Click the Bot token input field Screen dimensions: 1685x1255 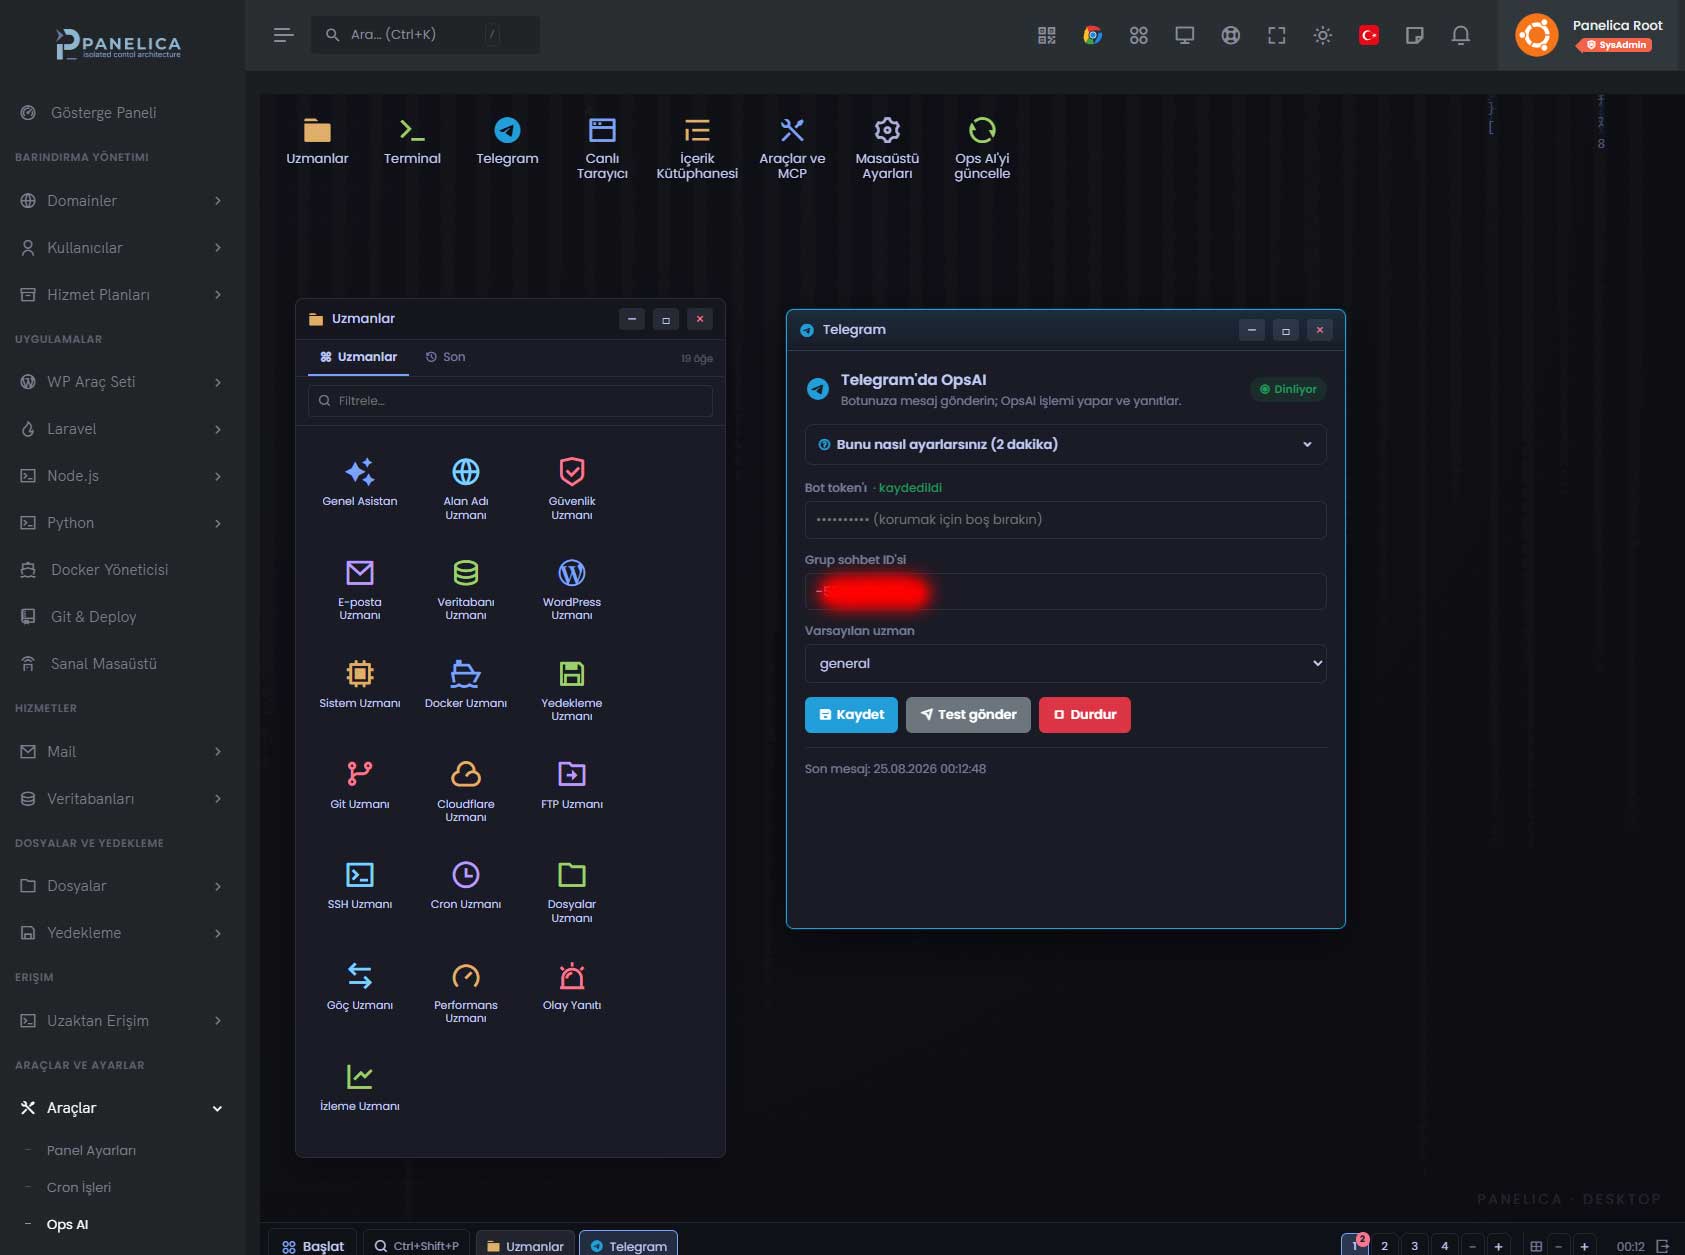click(1065, 519)
